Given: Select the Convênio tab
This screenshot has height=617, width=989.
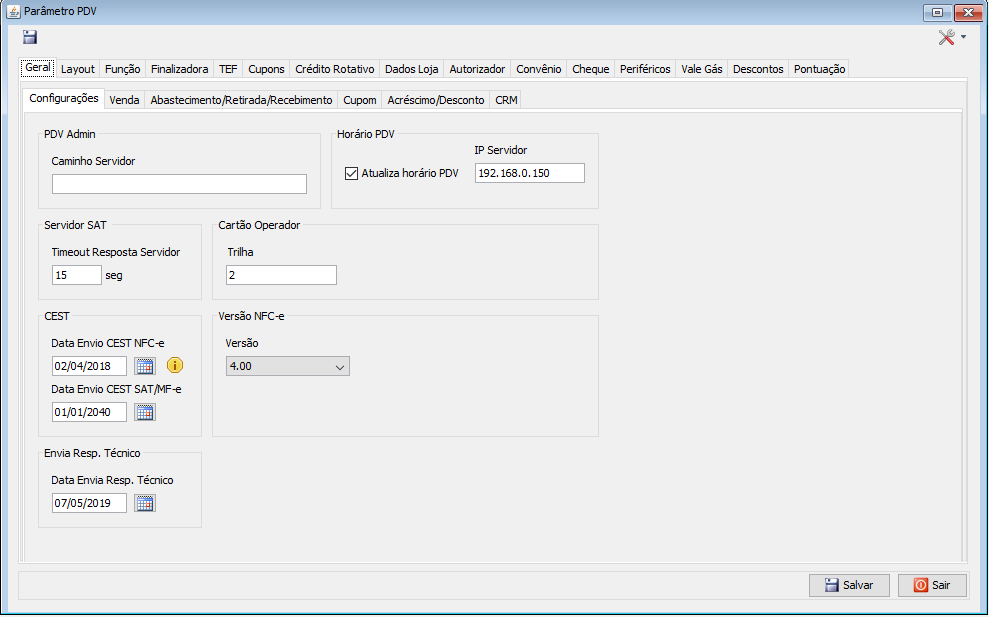Looking at the screenshot, I should [x=539, y=69].
